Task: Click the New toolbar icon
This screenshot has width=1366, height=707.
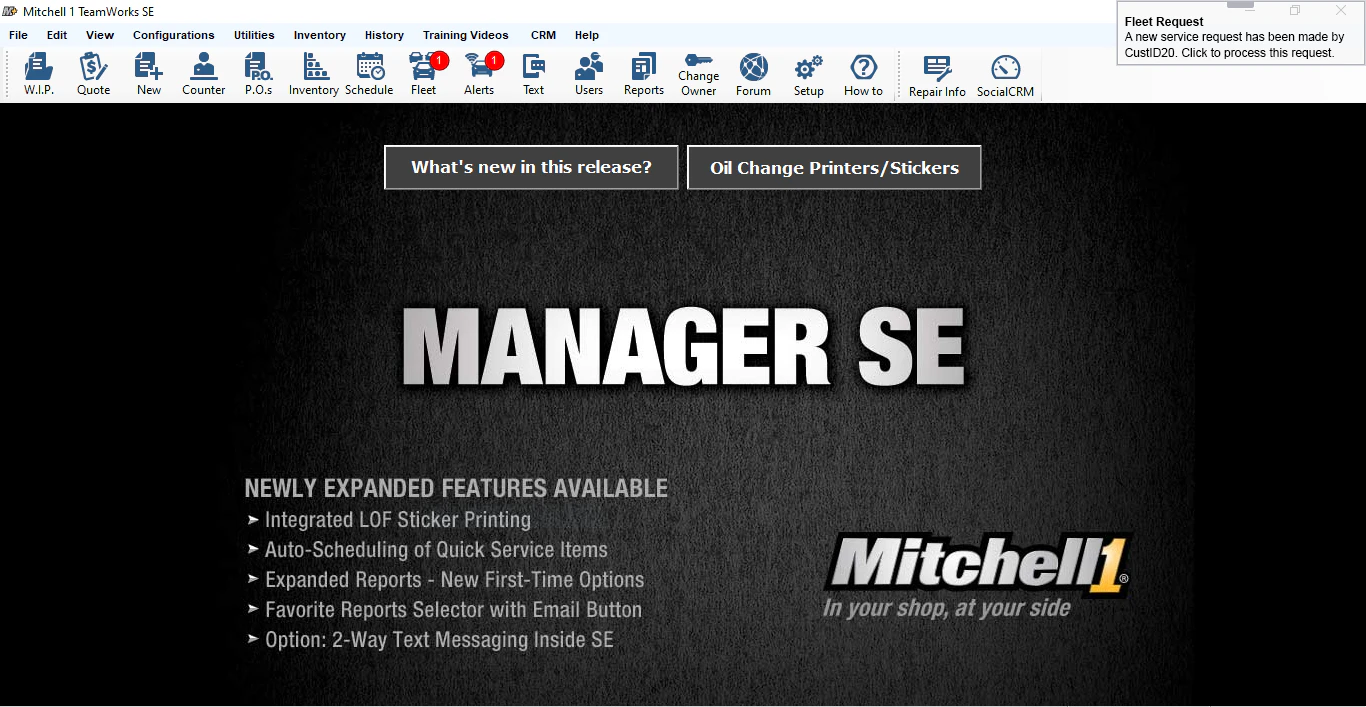Action: 149,75
